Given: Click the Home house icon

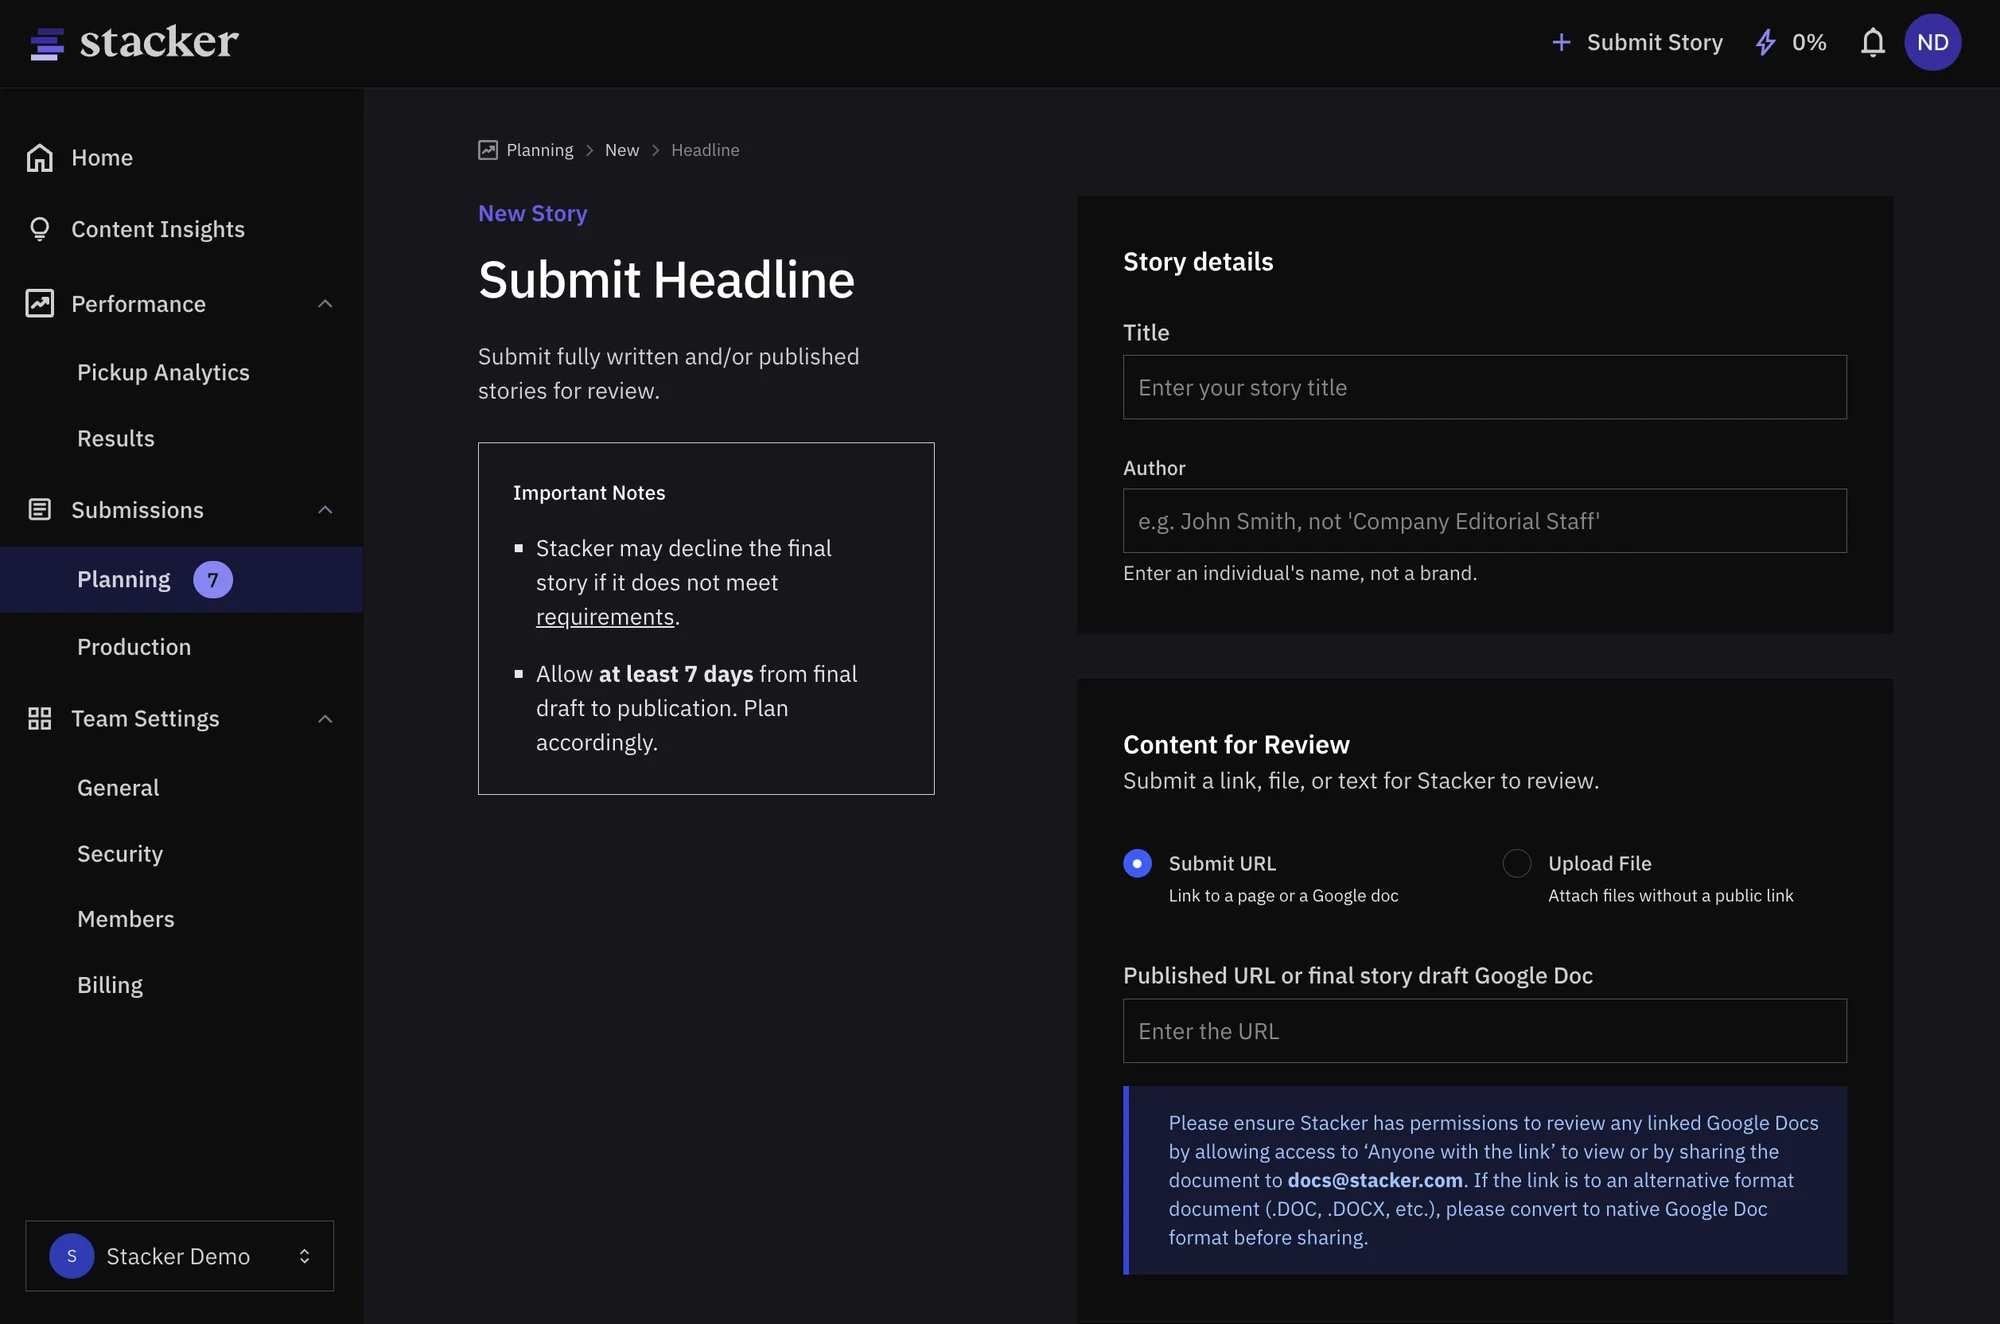Looking at the screenshot, I should [x=40, y=158].
